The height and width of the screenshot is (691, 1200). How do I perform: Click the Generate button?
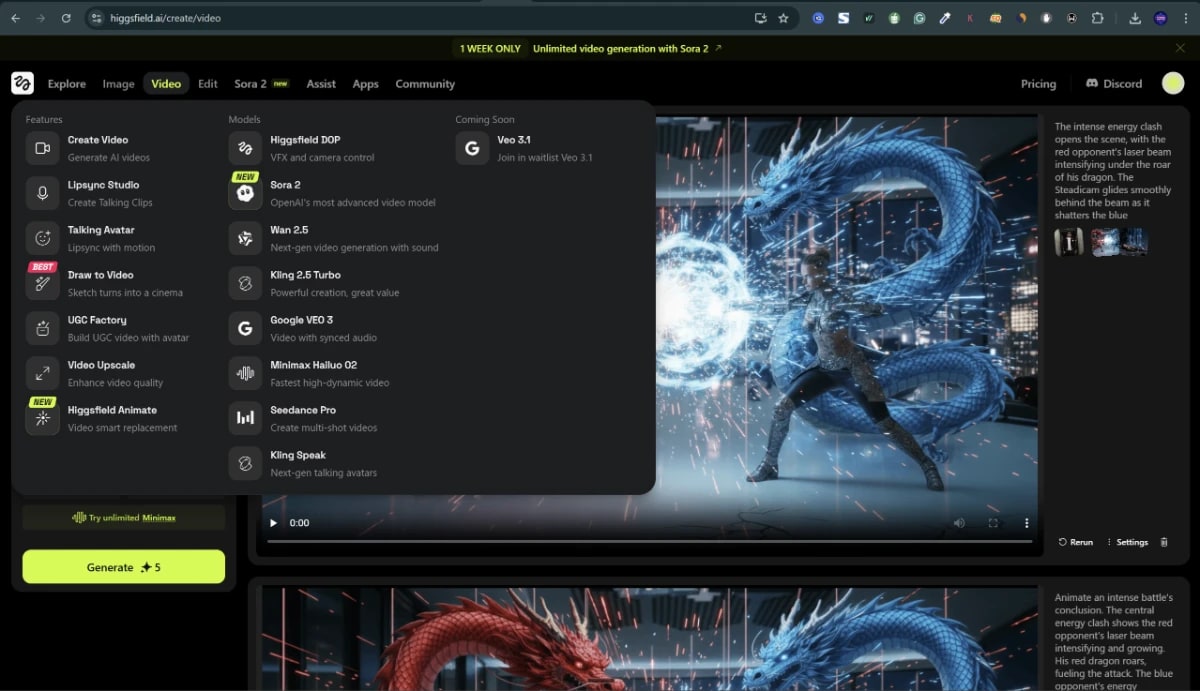click(x=124, y=567)
